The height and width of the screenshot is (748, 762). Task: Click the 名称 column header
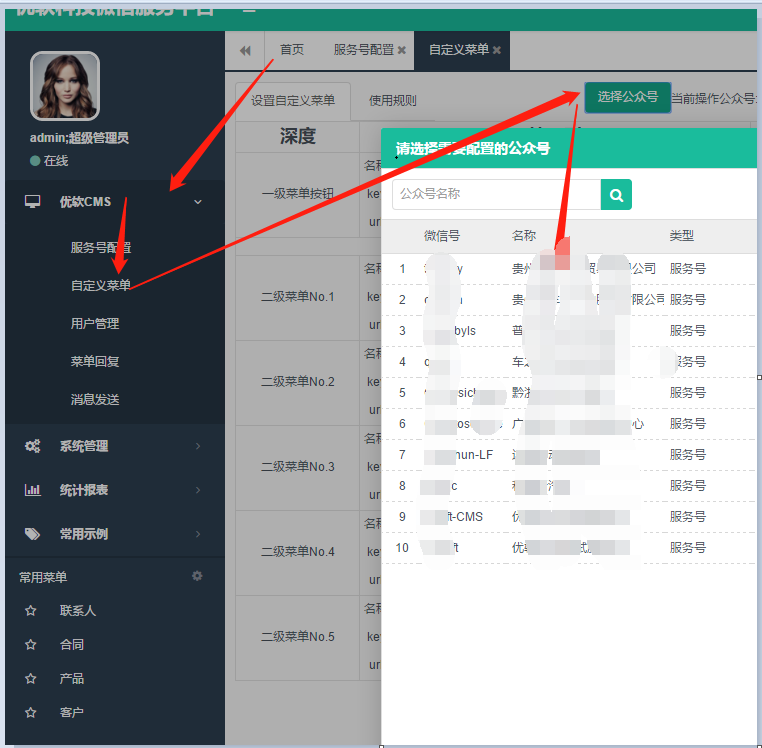(x=524, y=236)
